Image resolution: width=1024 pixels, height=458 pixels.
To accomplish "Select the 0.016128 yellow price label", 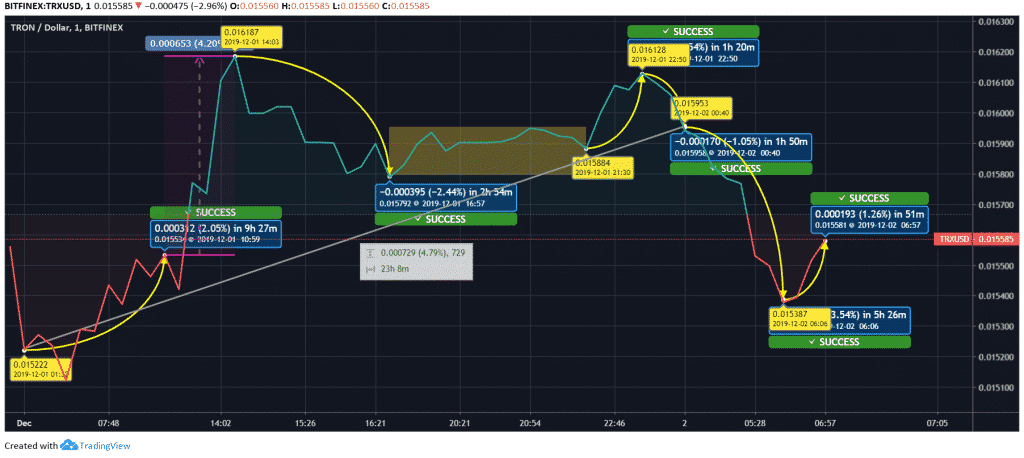I will [x=657, y=55].
